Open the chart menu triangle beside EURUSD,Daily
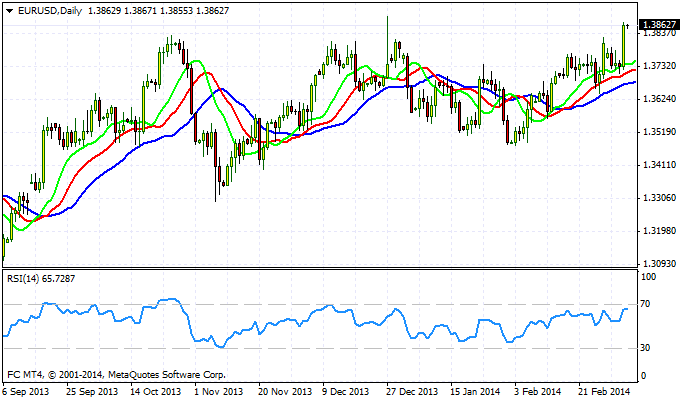The width and height of the screenshot is (680, 400). (x=10, y=11)
